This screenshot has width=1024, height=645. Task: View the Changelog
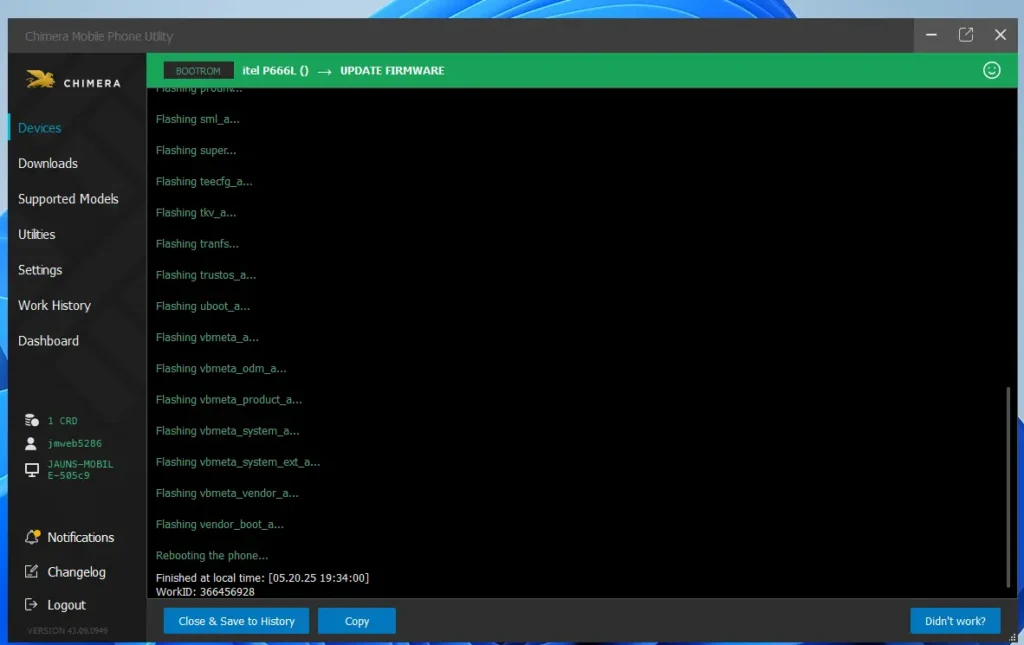[x=76, y=572]
